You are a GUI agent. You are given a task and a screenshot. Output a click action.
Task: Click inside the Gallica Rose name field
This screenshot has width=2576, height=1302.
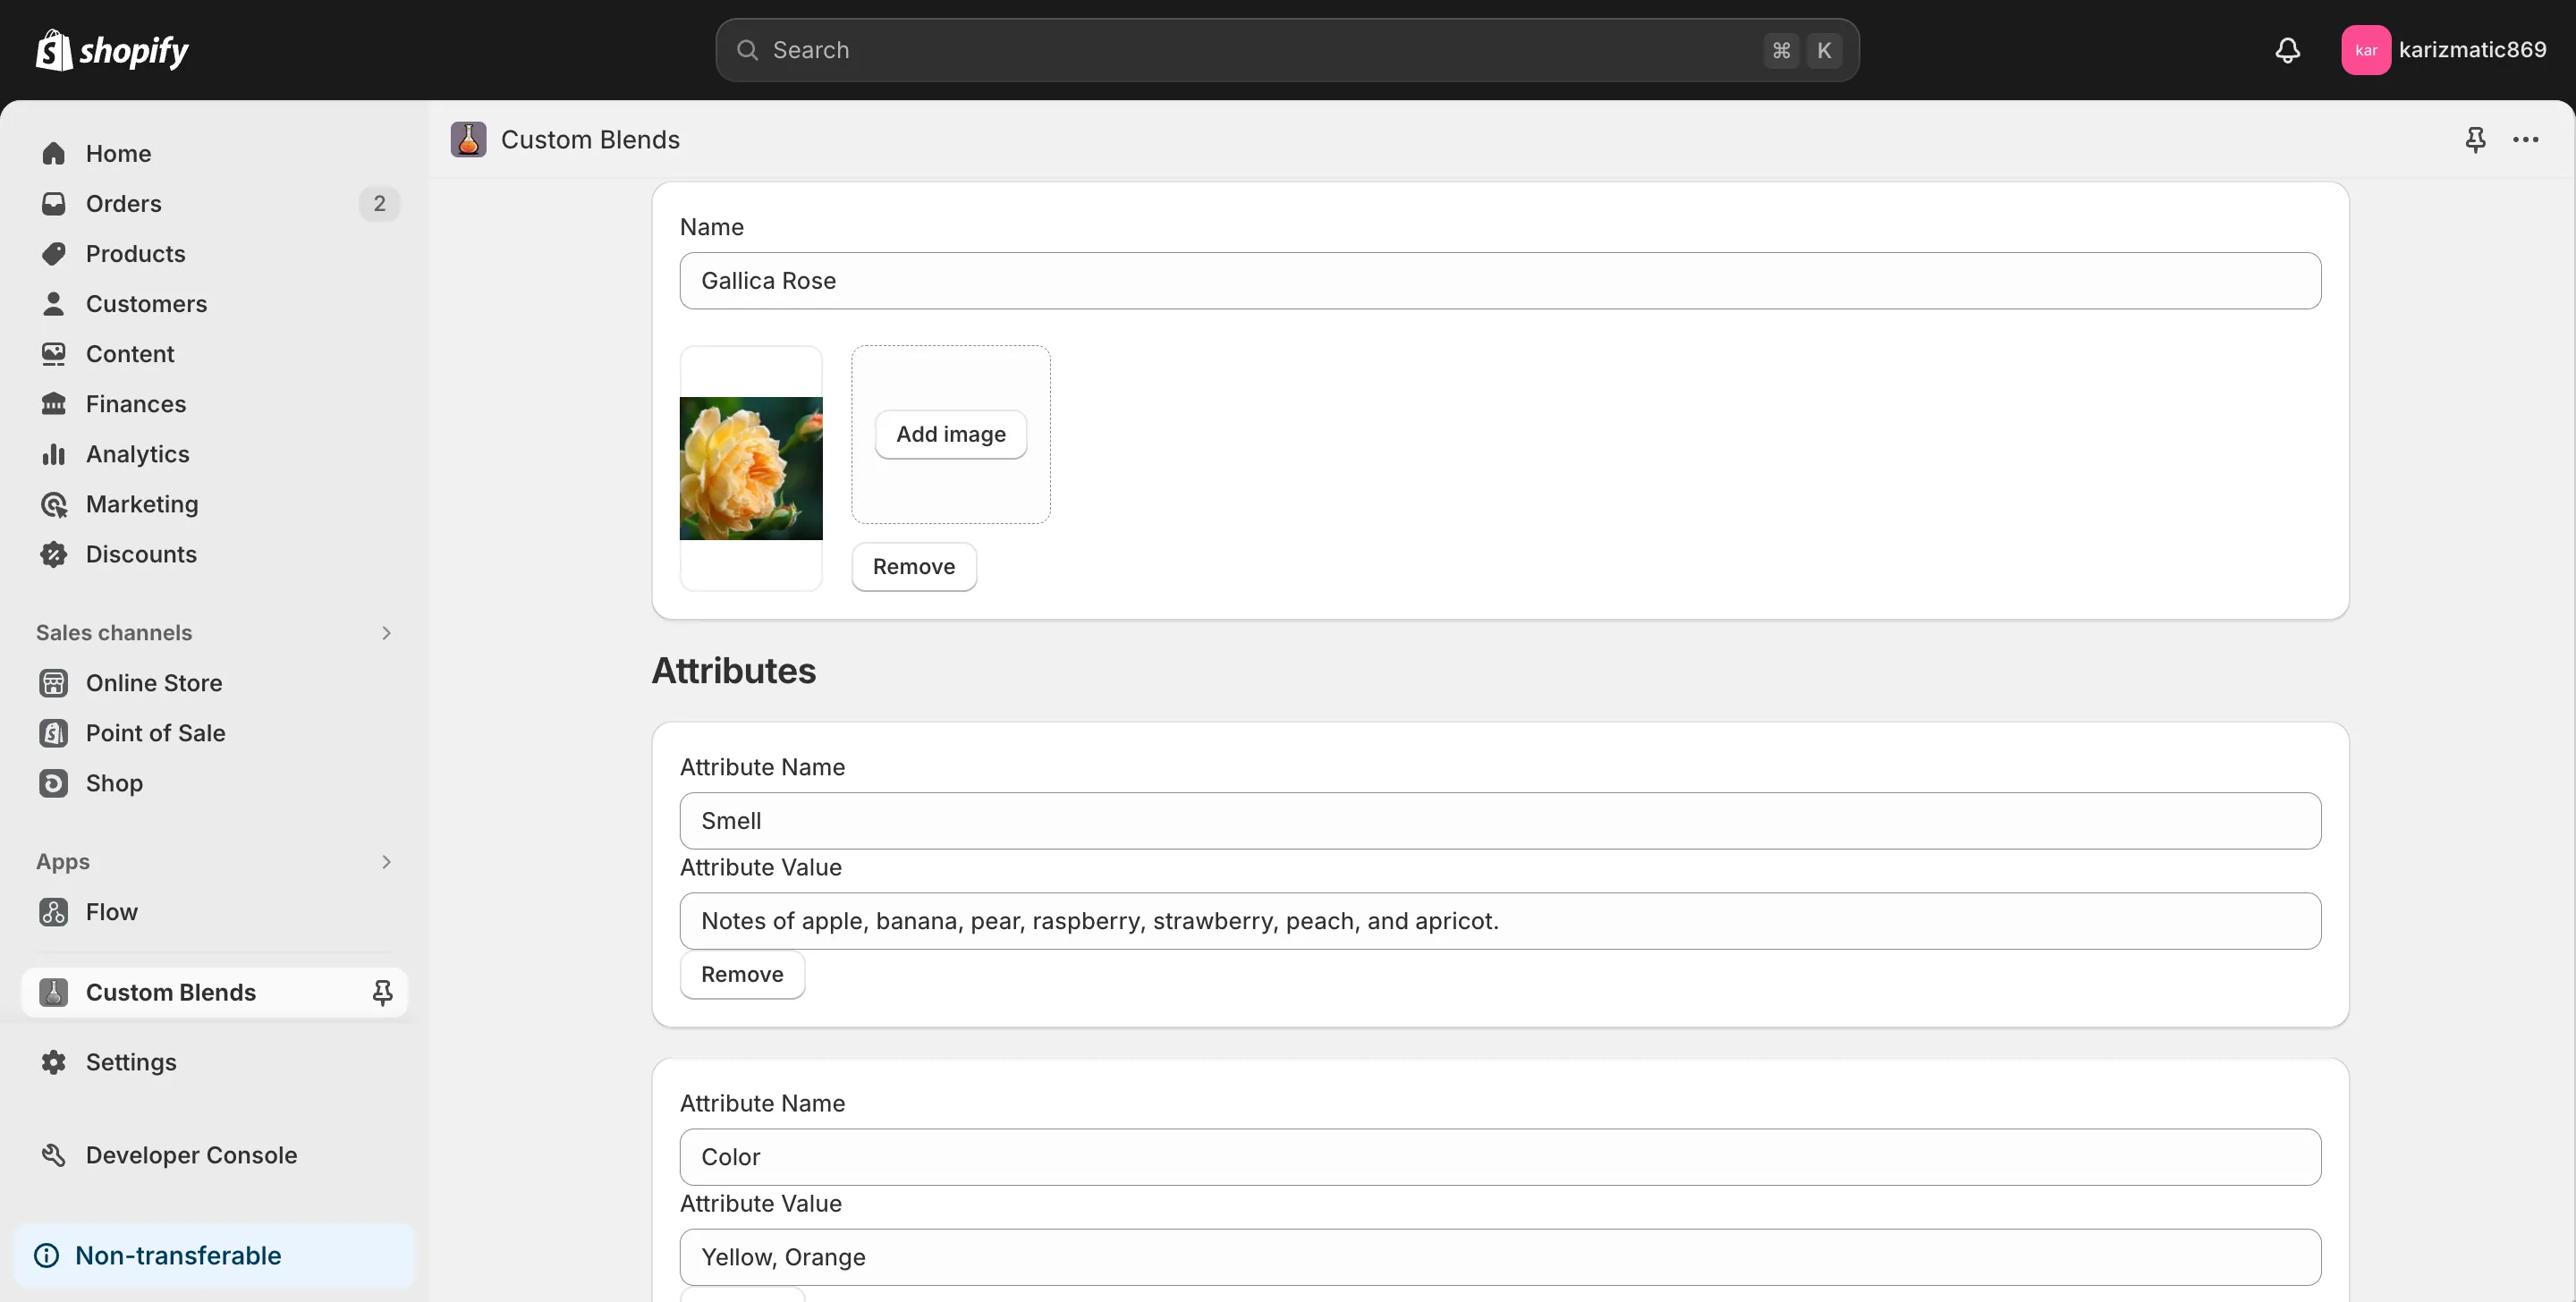[x=1498, y=280]
